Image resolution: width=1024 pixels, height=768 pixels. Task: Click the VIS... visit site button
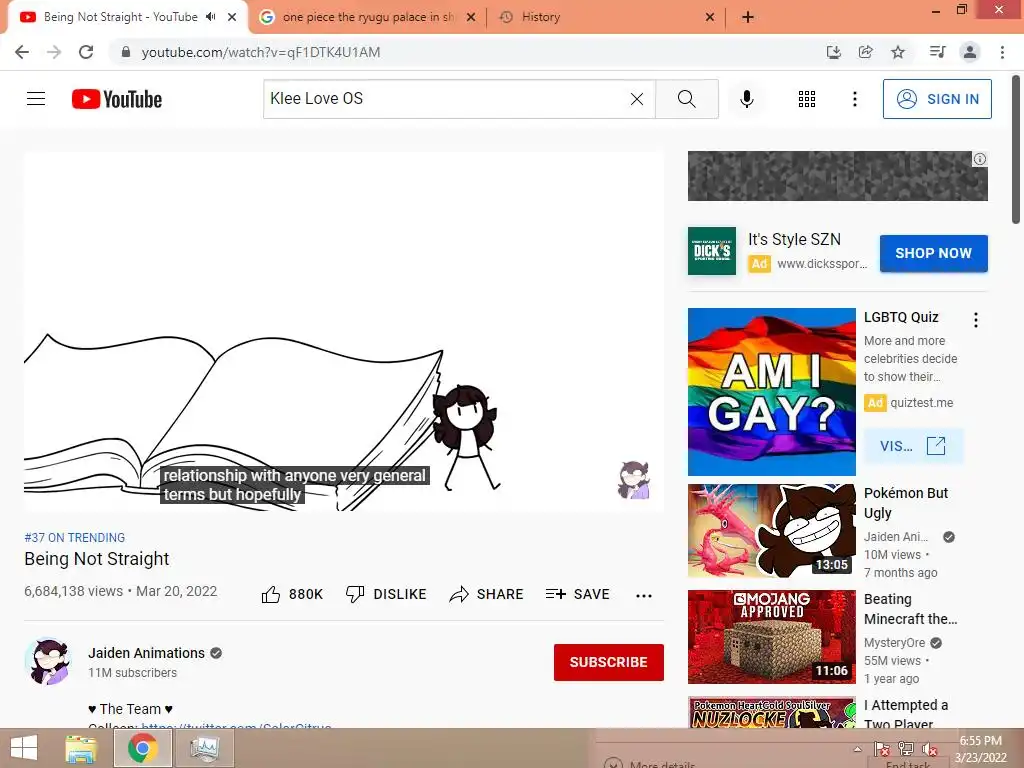point(913,446)
